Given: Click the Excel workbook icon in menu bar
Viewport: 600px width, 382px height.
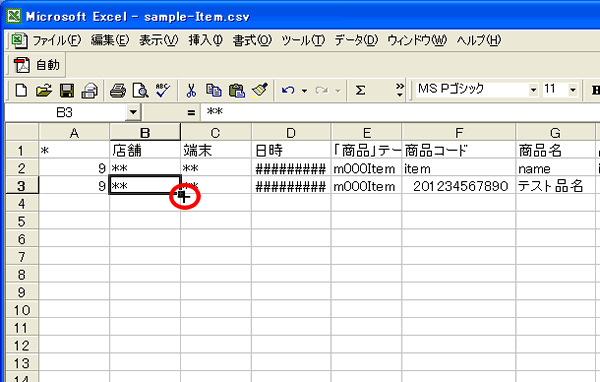Looking at the screenshot, I should click(19, 40).
